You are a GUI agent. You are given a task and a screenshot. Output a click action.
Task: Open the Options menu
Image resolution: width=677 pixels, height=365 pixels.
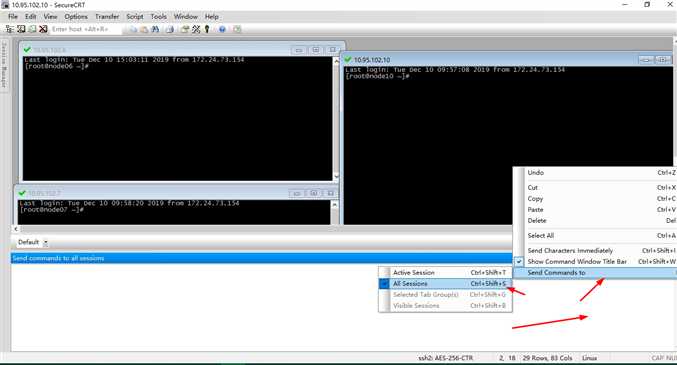click(x=76, y=16)
